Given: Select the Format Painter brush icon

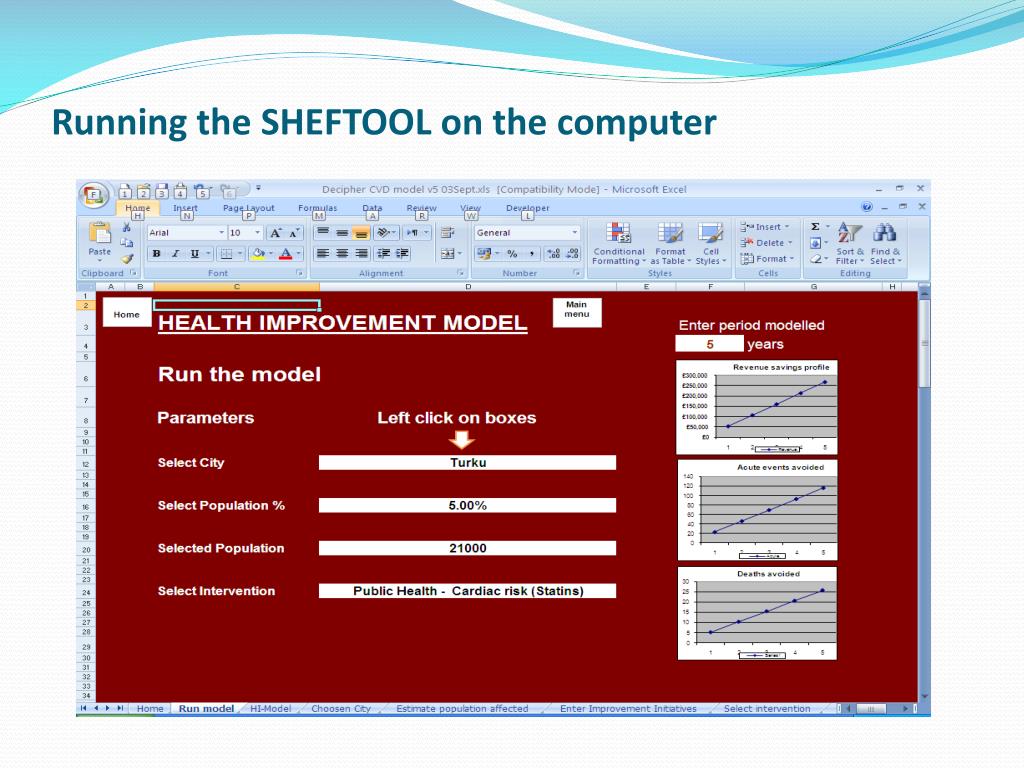Looking at the screenshot, I should 127,259.
